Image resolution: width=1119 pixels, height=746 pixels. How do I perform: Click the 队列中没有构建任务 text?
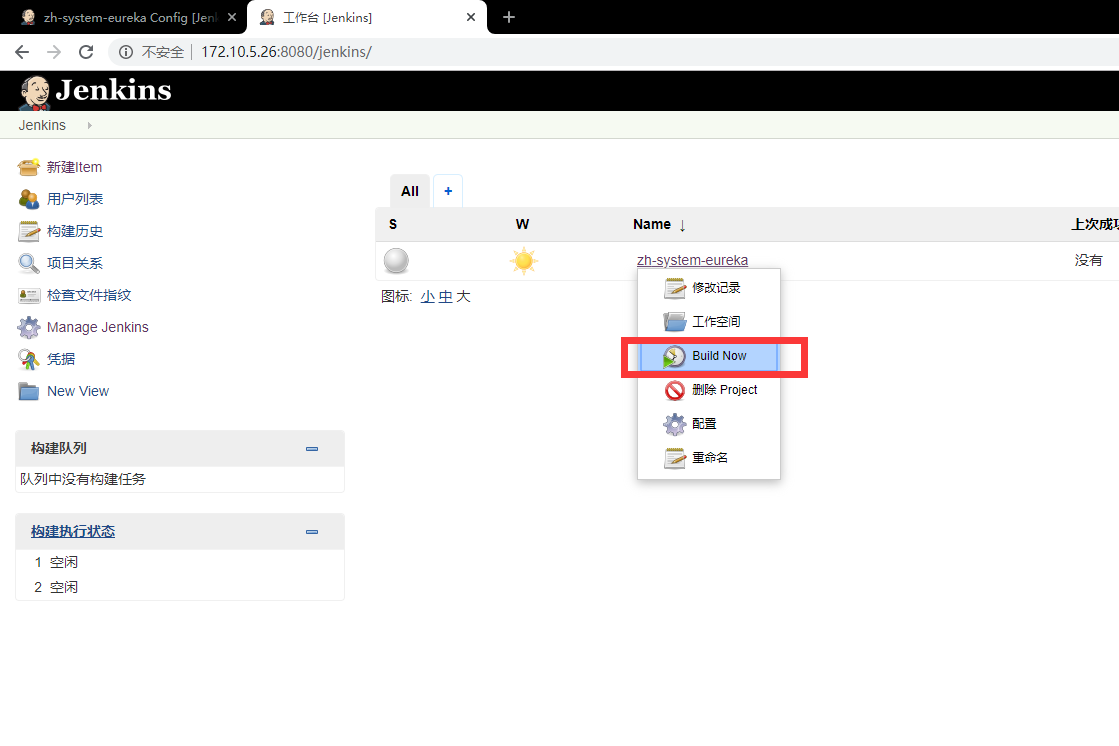pos(83,480)
